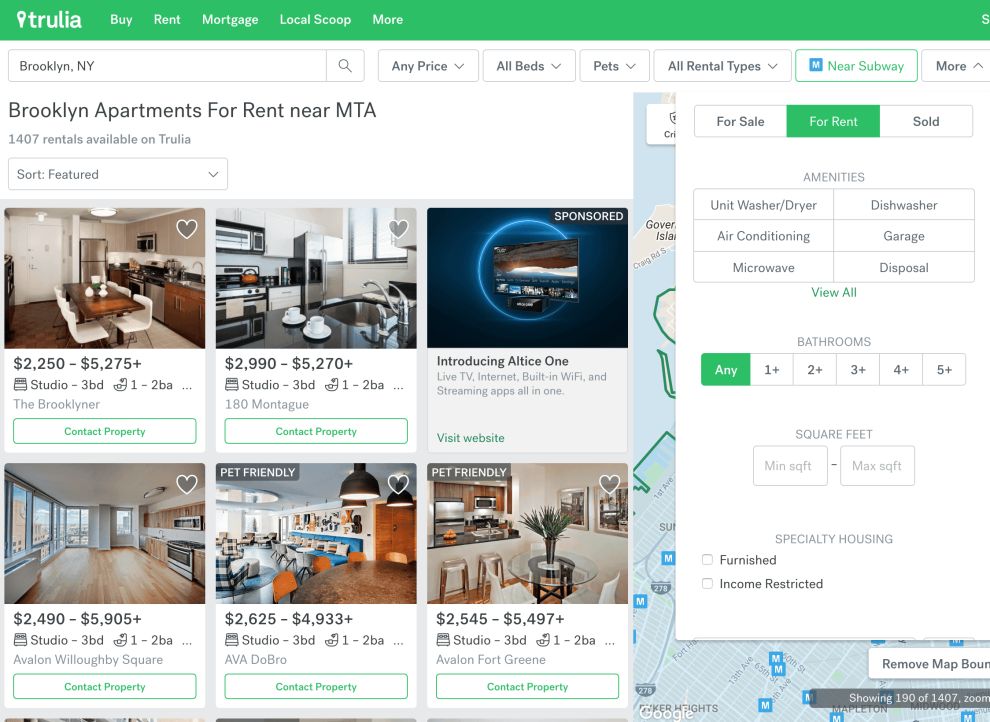
Task: Select 5+ bathrooms
Action: point(944,370)
